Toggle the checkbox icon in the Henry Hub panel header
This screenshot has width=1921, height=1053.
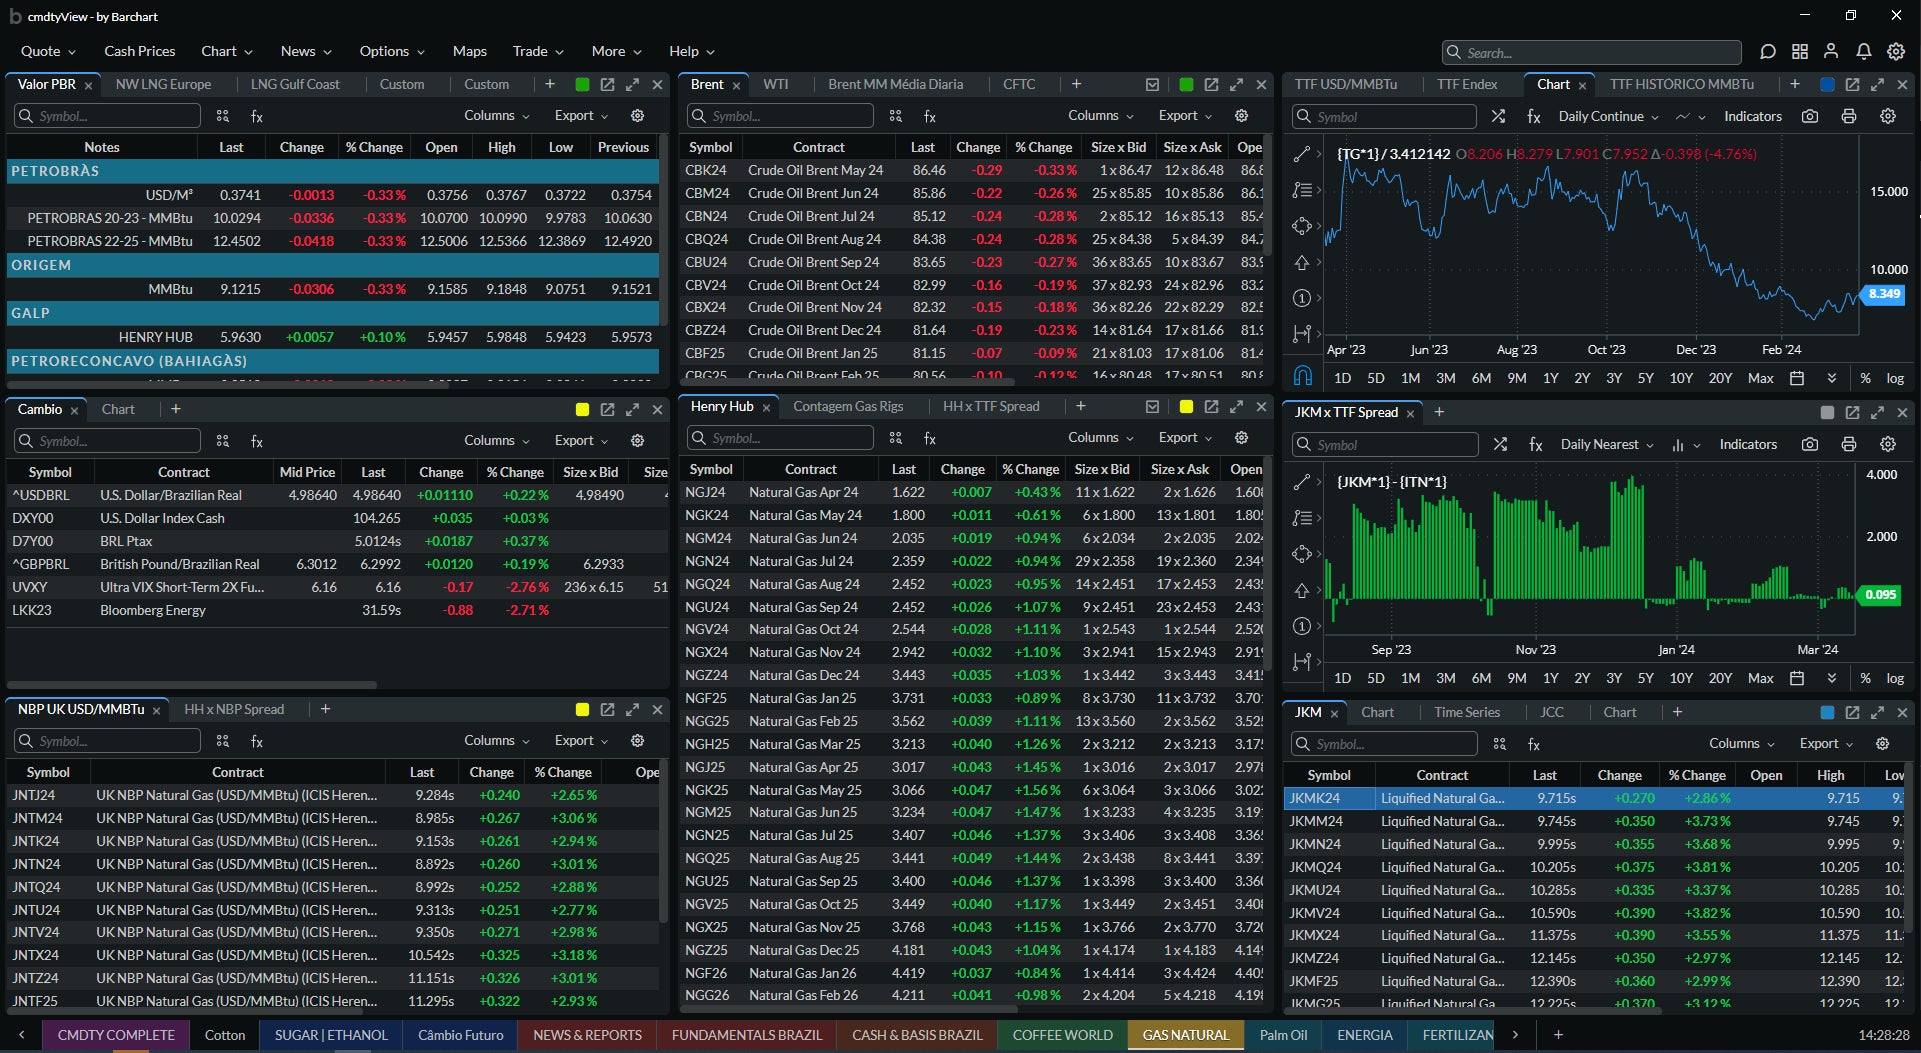(1152, 407)
